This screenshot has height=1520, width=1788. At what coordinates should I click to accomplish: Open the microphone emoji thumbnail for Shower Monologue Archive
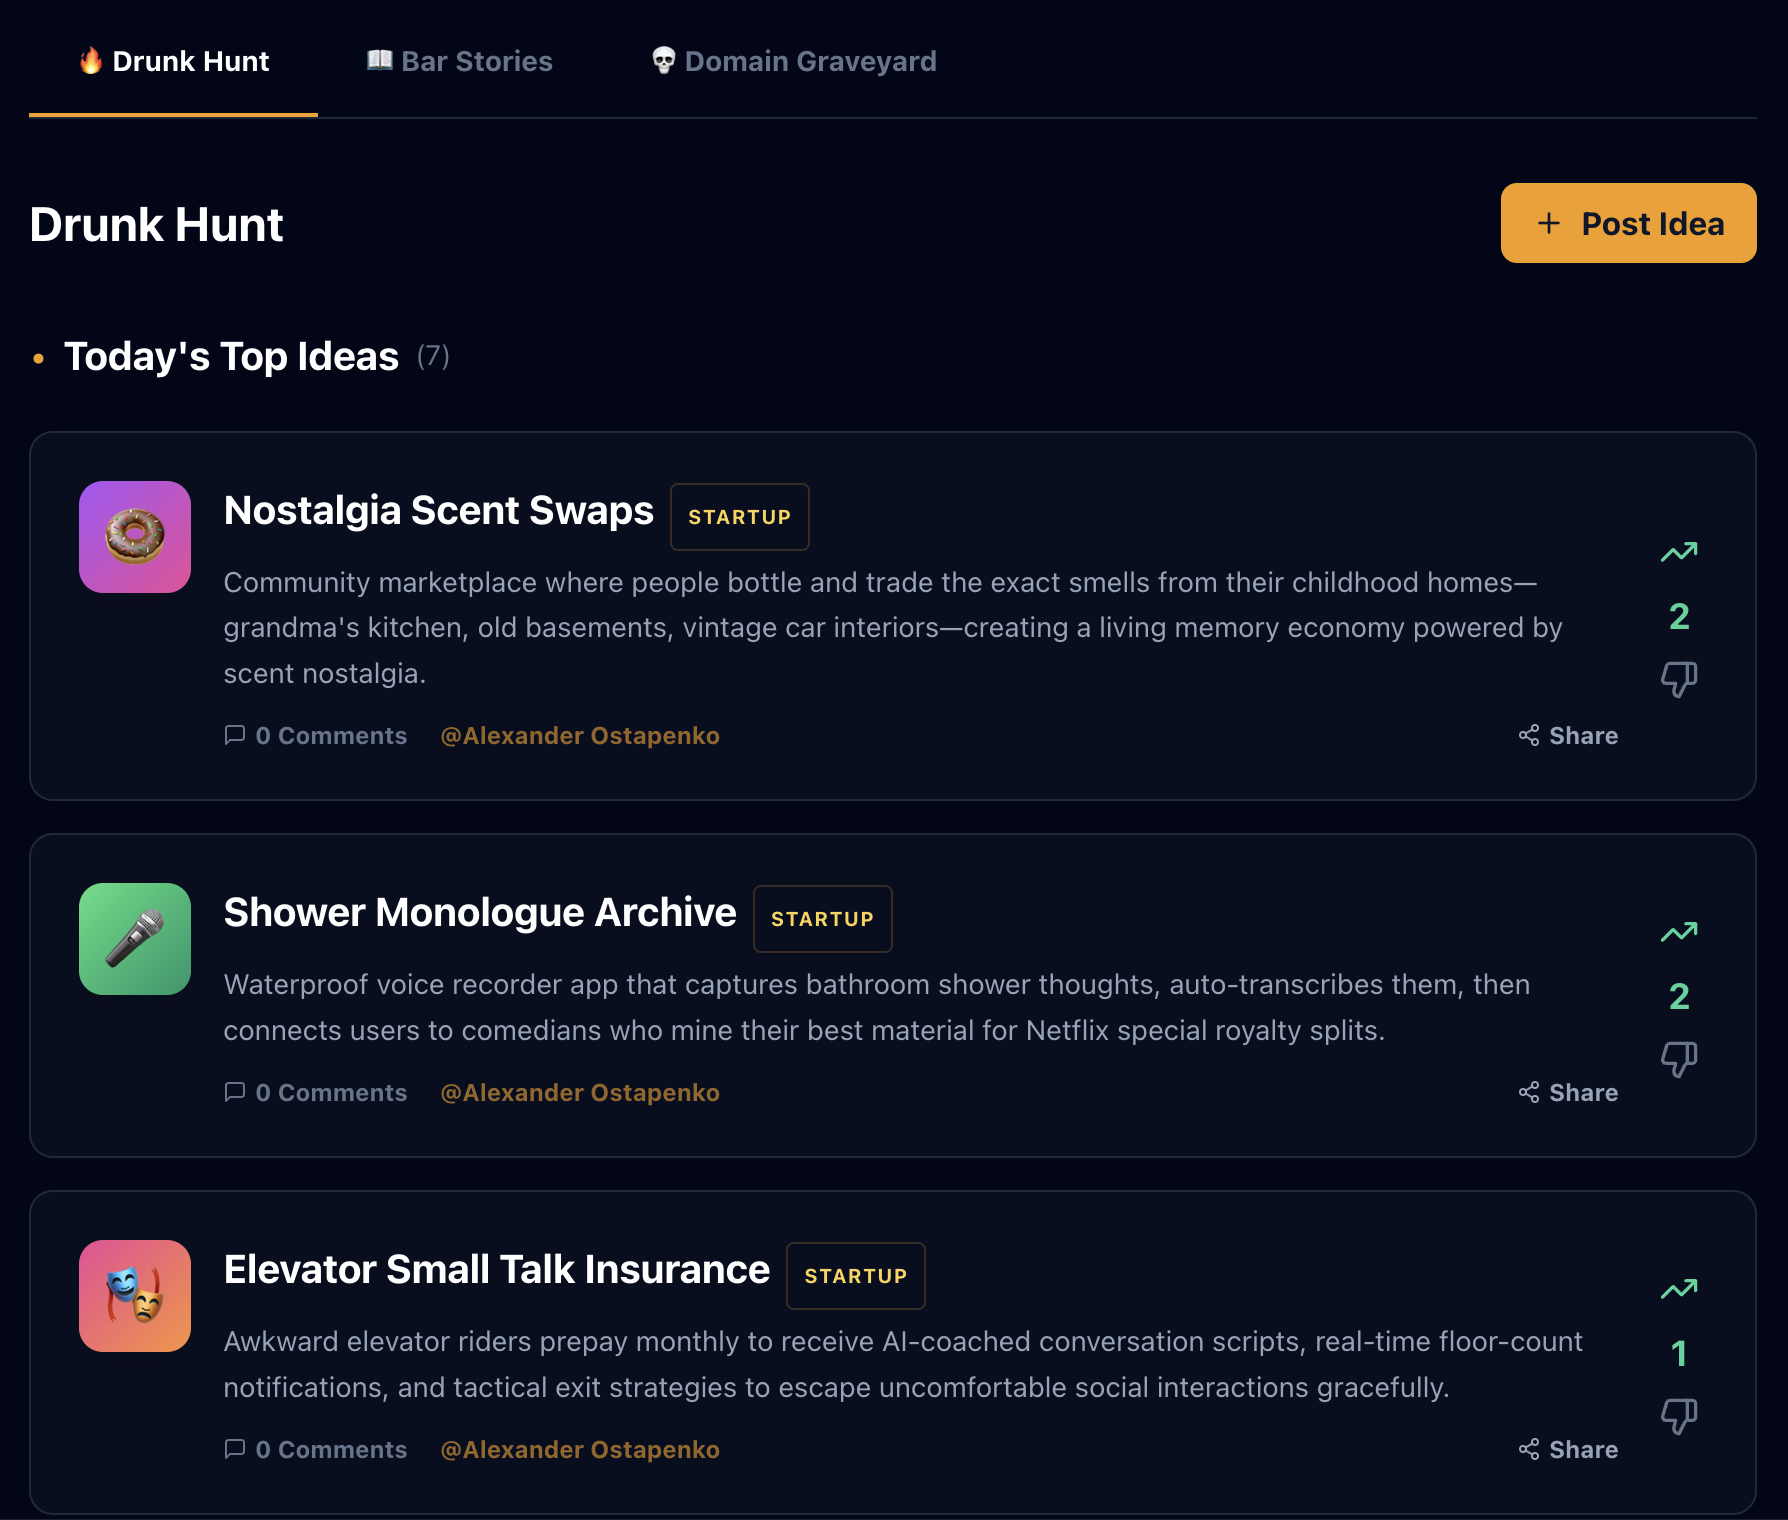tap(134, 939)
